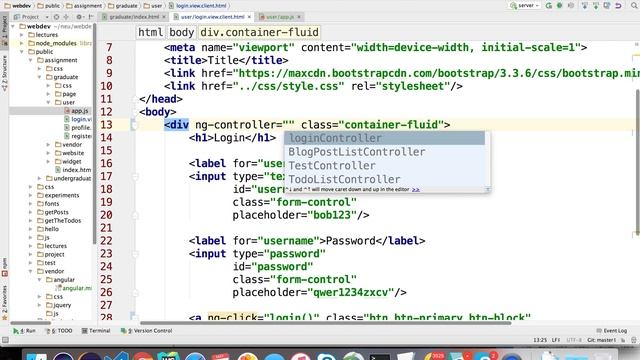Open the TODO tool window

(x=60, y=331)
